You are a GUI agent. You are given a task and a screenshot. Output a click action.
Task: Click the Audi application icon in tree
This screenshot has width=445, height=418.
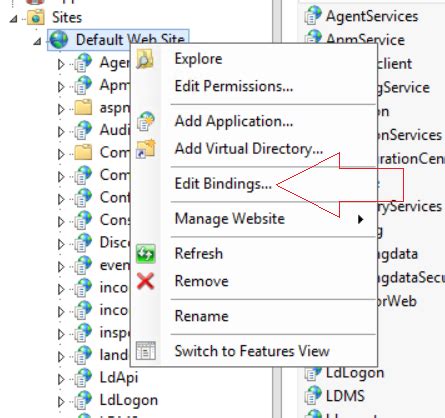83,130
